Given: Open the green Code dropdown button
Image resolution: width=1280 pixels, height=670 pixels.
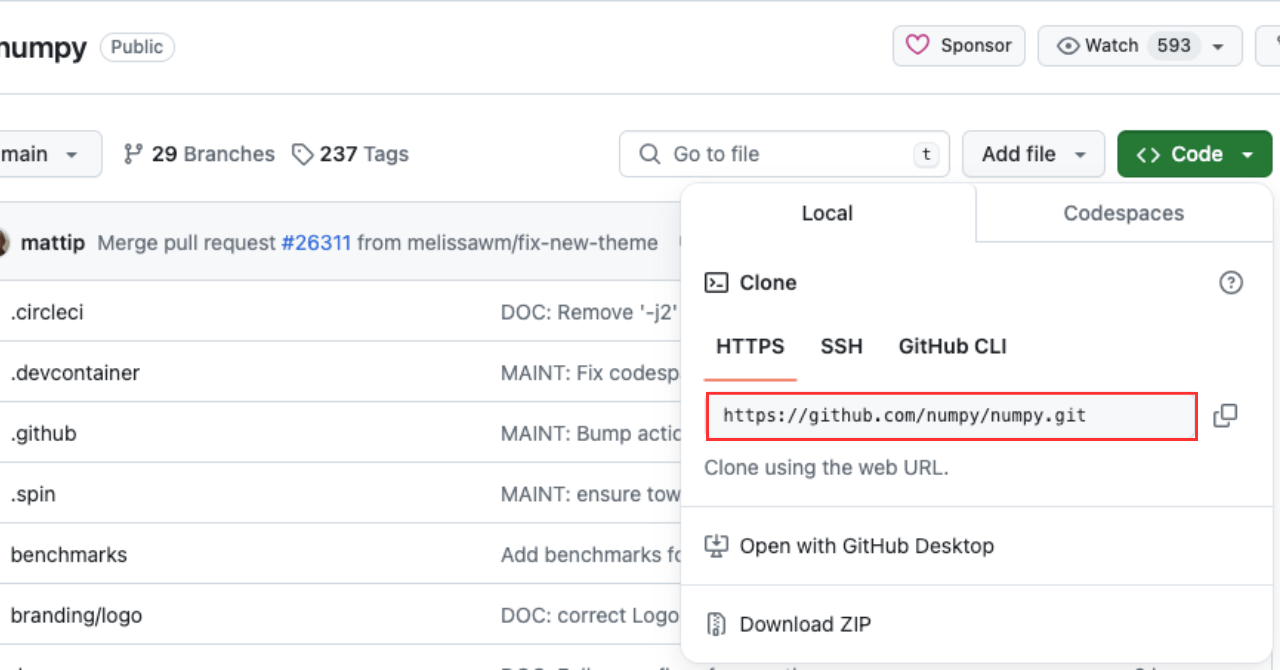Looking at the screenshot, I should pos(1195,154).
